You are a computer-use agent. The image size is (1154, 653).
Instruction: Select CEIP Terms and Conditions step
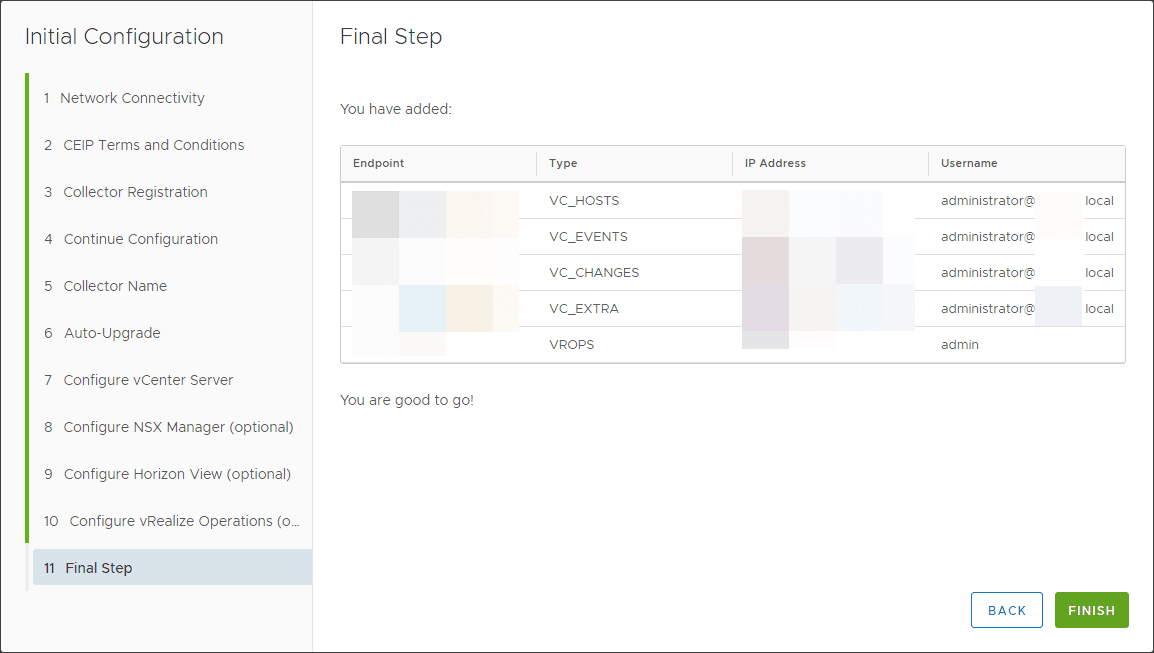click(153, 145)
